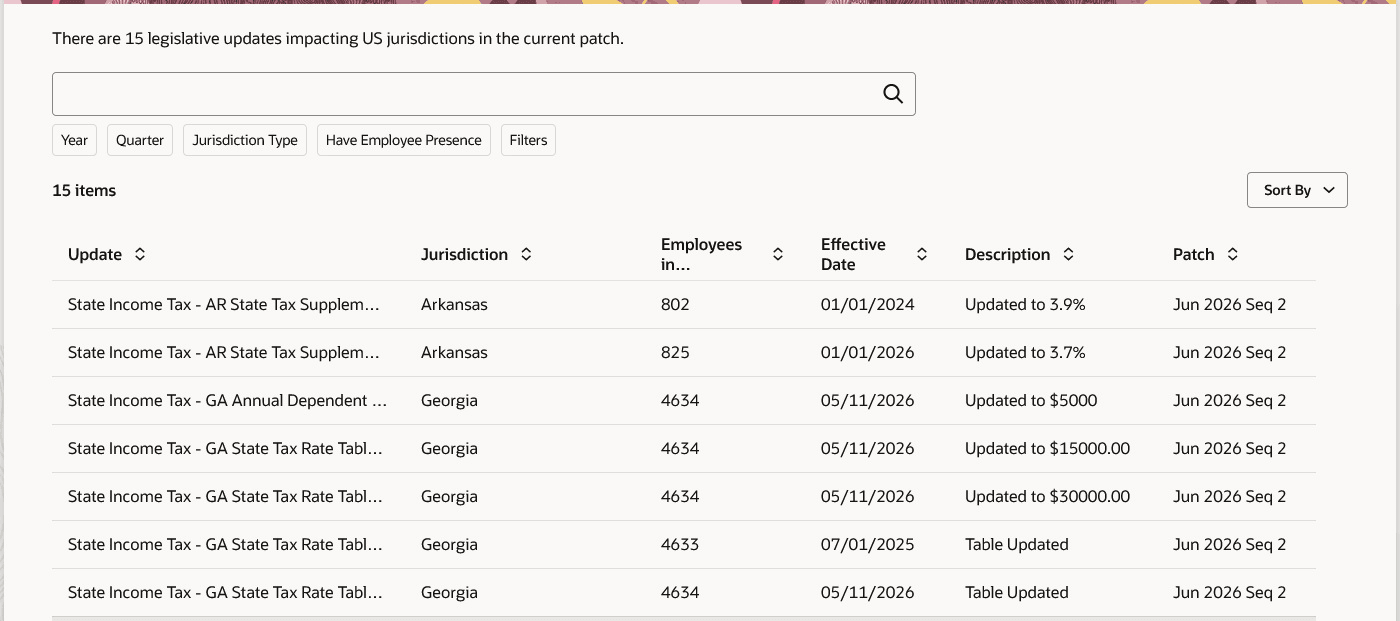
Task: Click the 01/01/2024 effective date cell
Action: pyautogui.click(x=867, y=304)
